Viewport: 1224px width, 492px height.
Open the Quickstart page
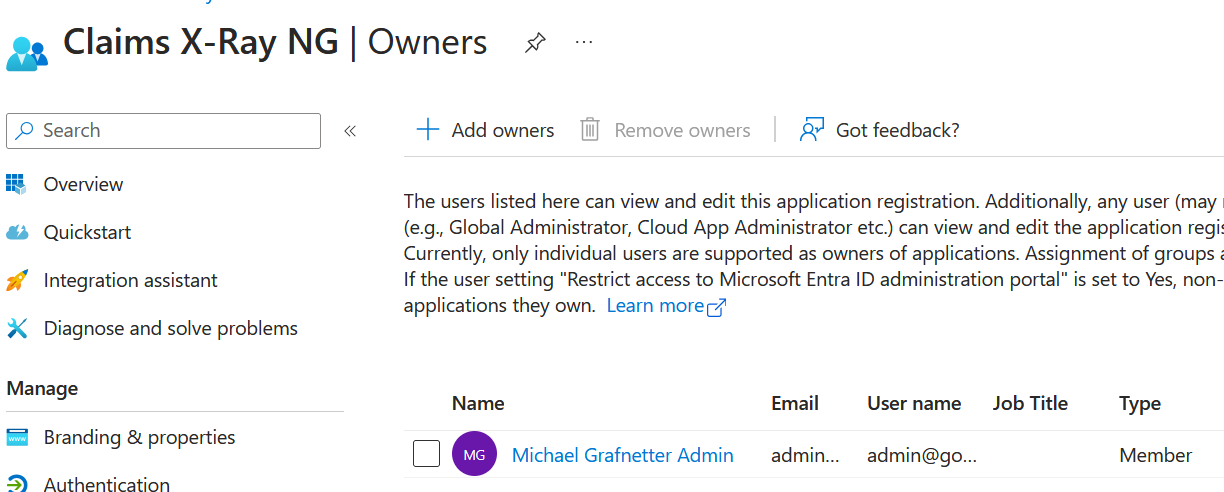87,232
